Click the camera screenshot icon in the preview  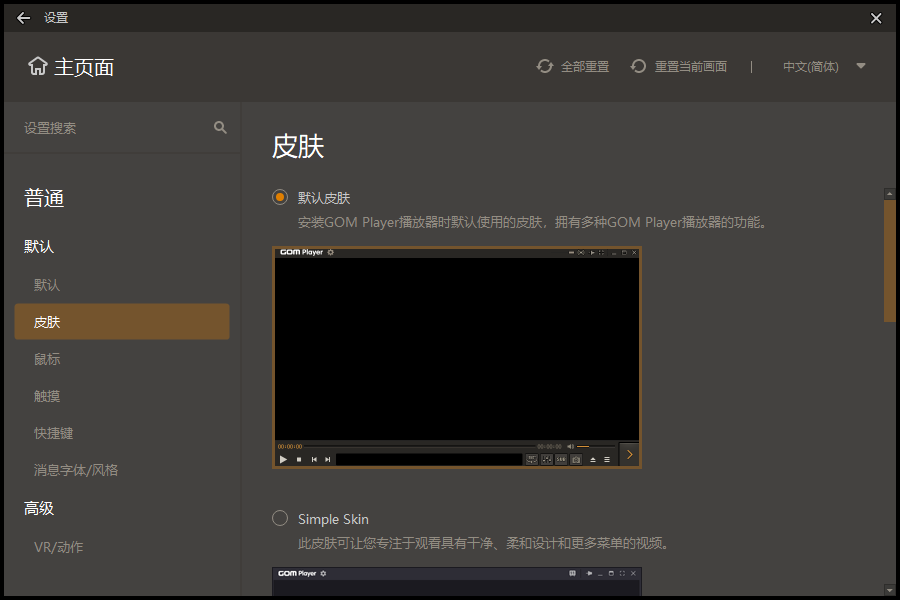pos(576,459)
